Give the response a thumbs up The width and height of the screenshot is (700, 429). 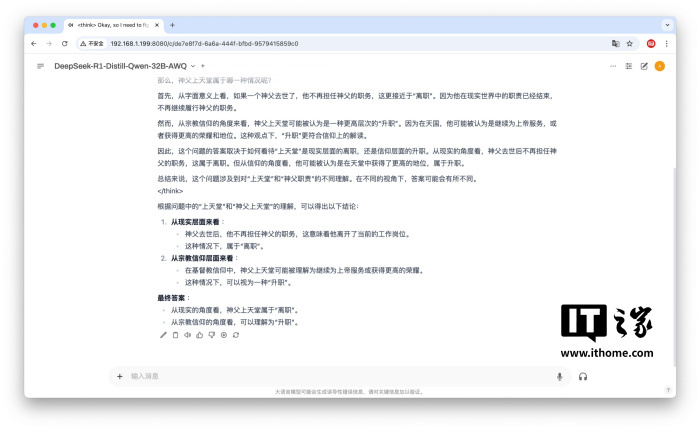tap(199, 335)
